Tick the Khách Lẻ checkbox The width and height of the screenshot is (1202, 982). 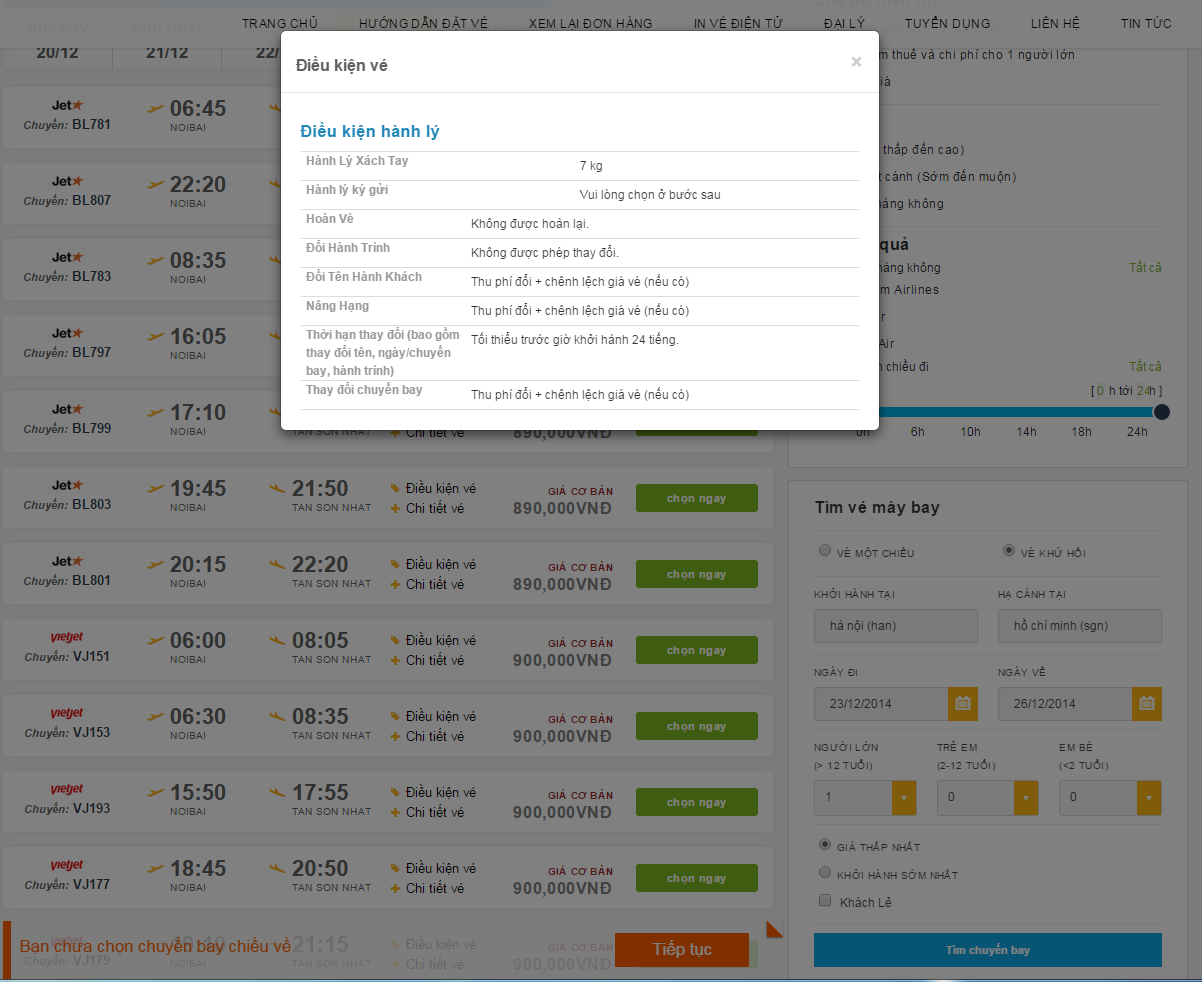click(x=825, y=900)
